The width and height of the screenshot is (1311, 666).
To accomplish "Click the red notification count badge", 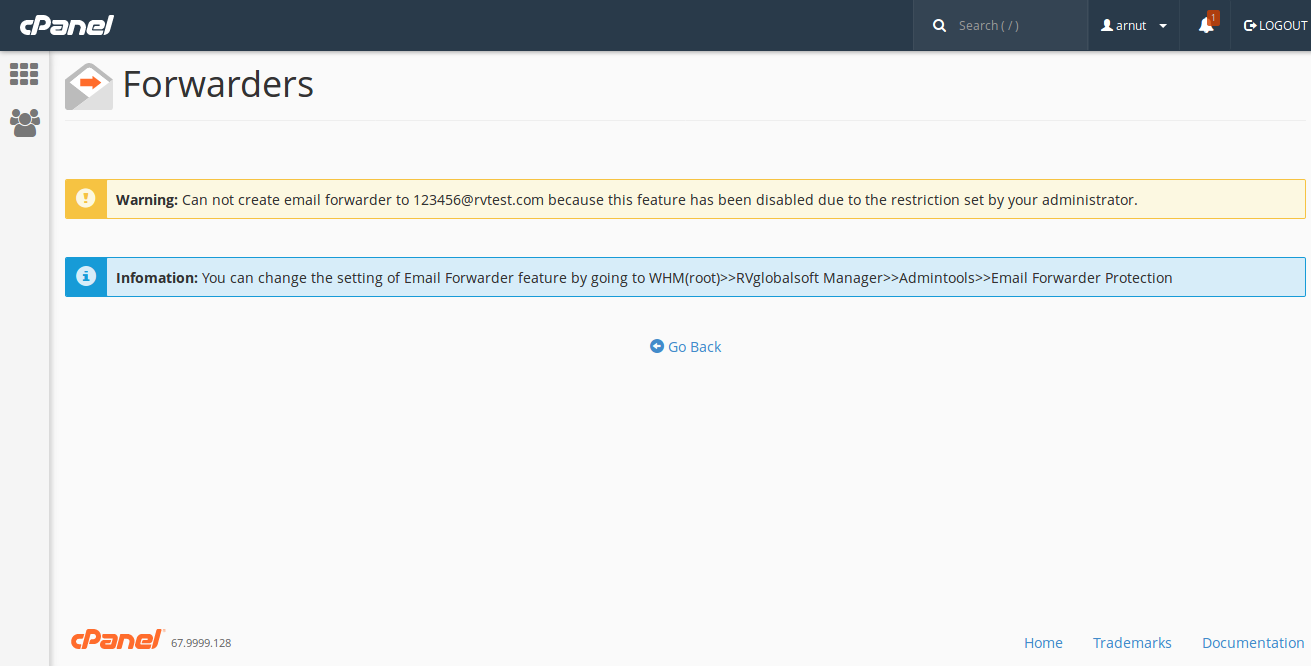I will 1213,16.
